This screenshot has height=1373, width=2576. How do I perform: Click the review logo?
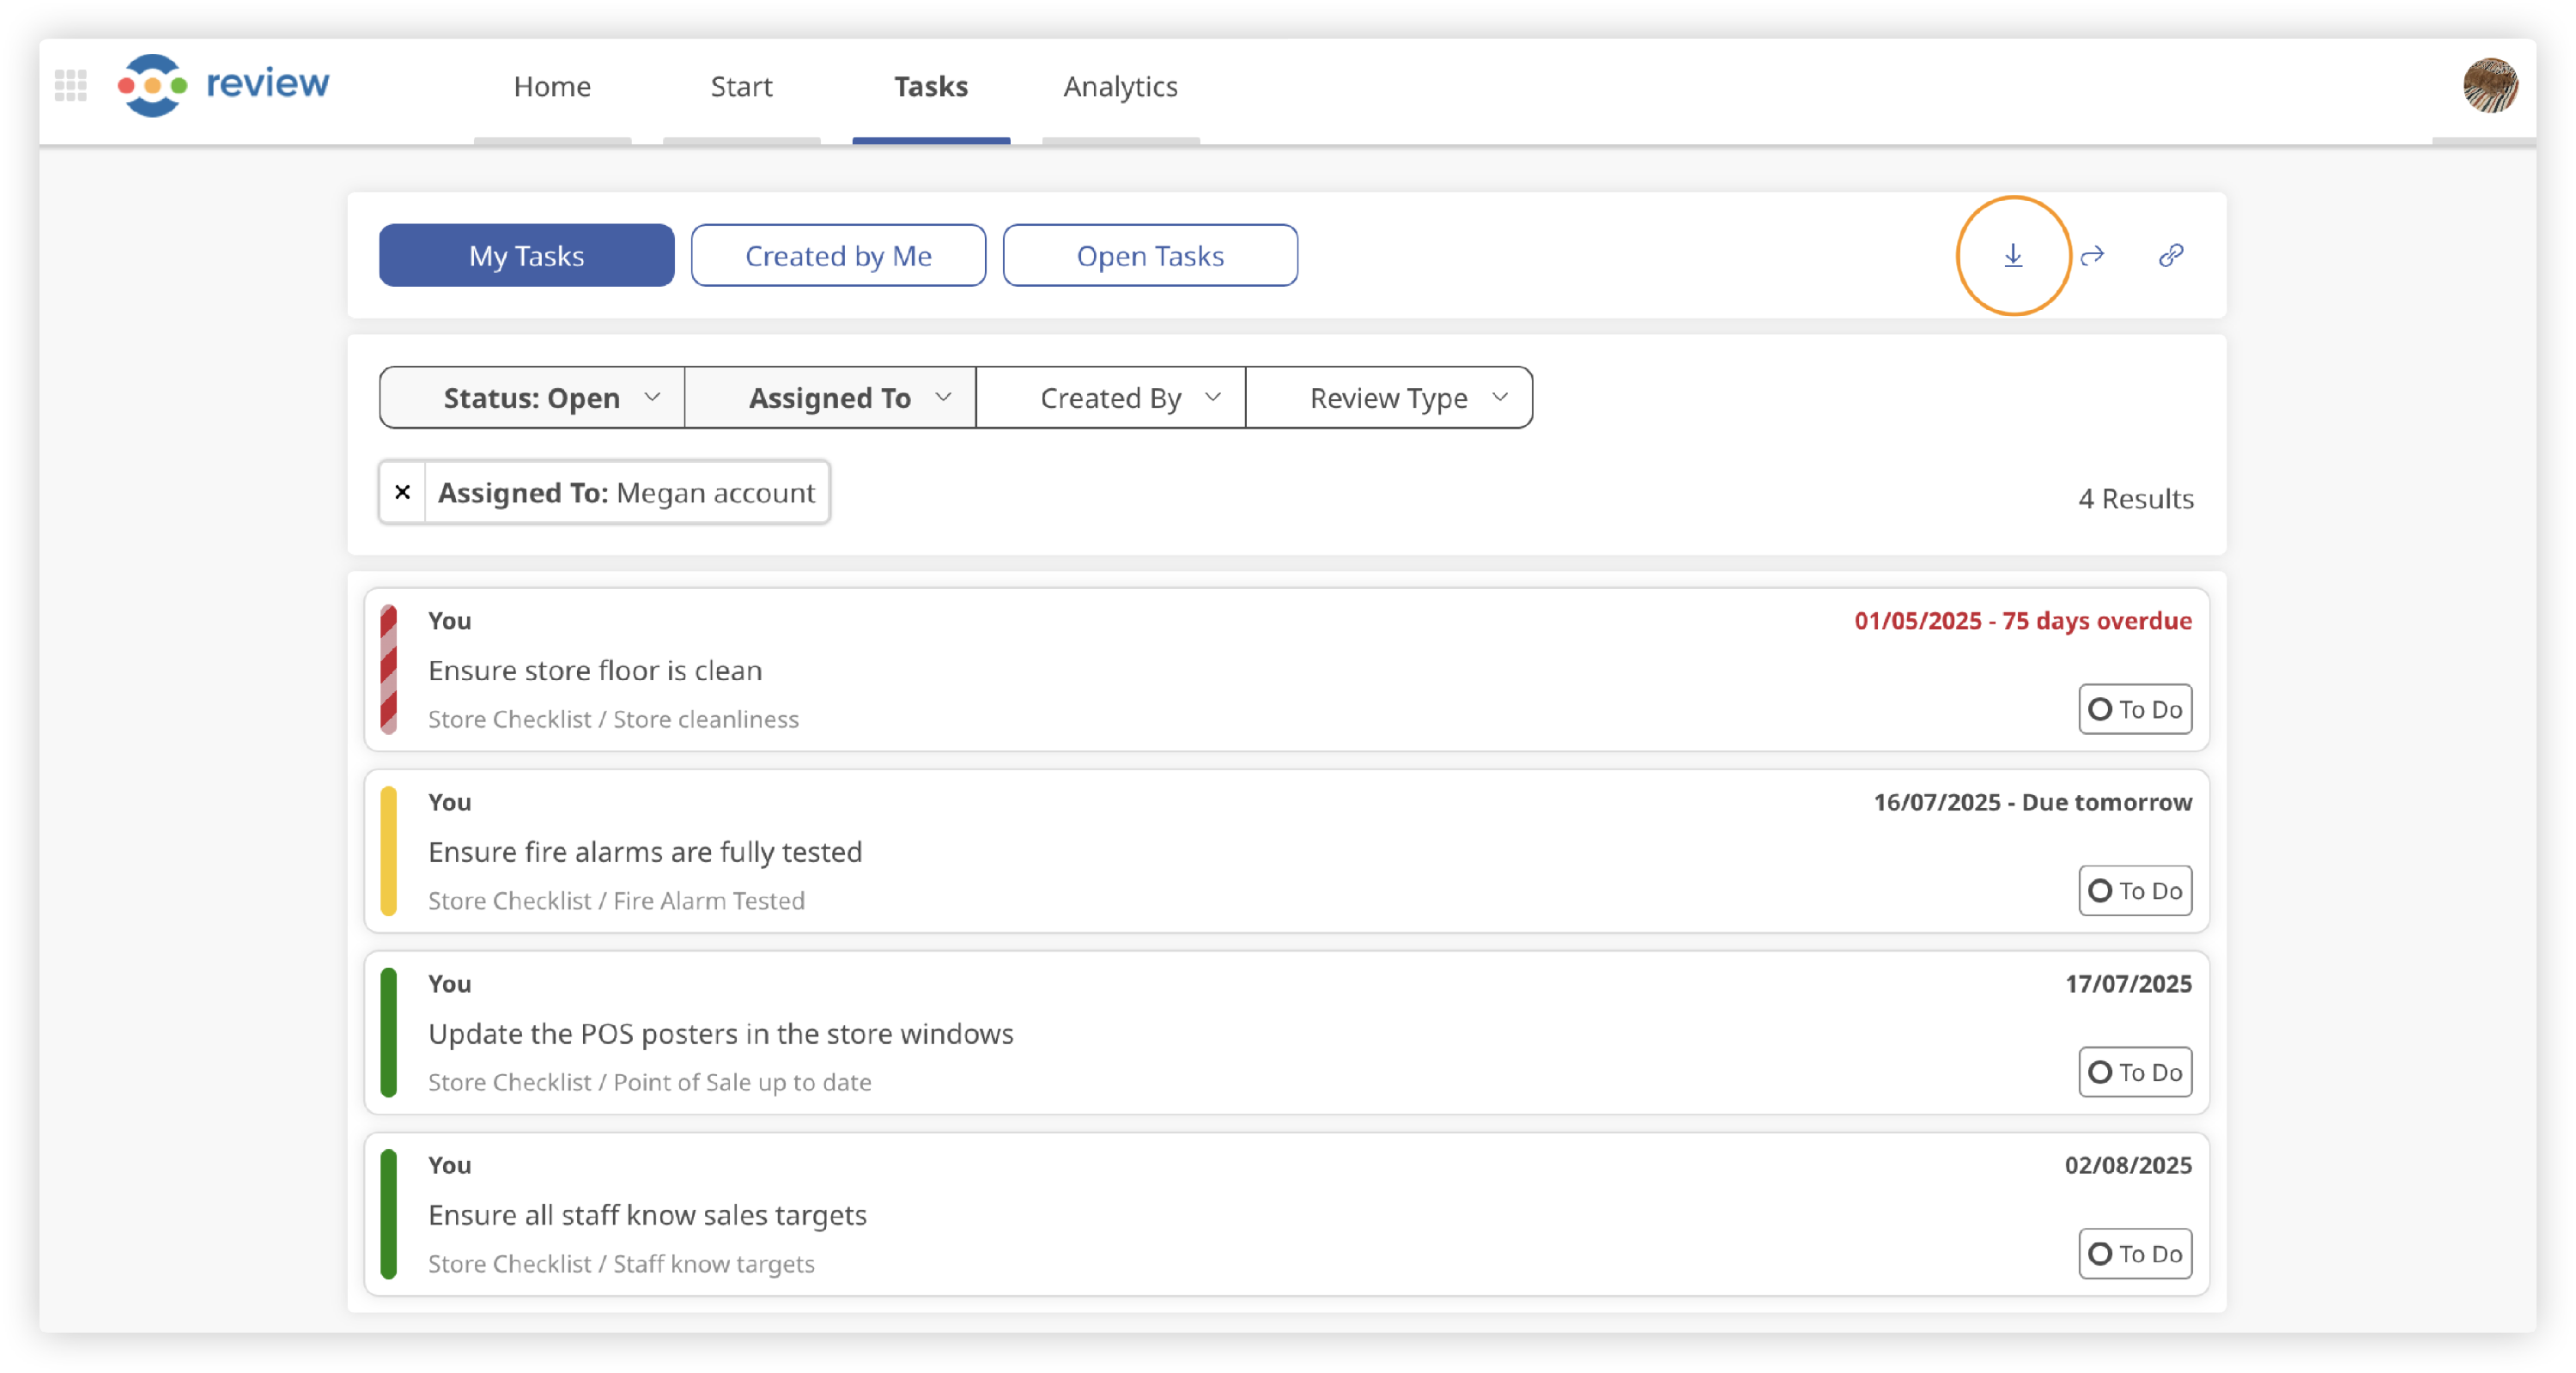[x=224, y=85]
